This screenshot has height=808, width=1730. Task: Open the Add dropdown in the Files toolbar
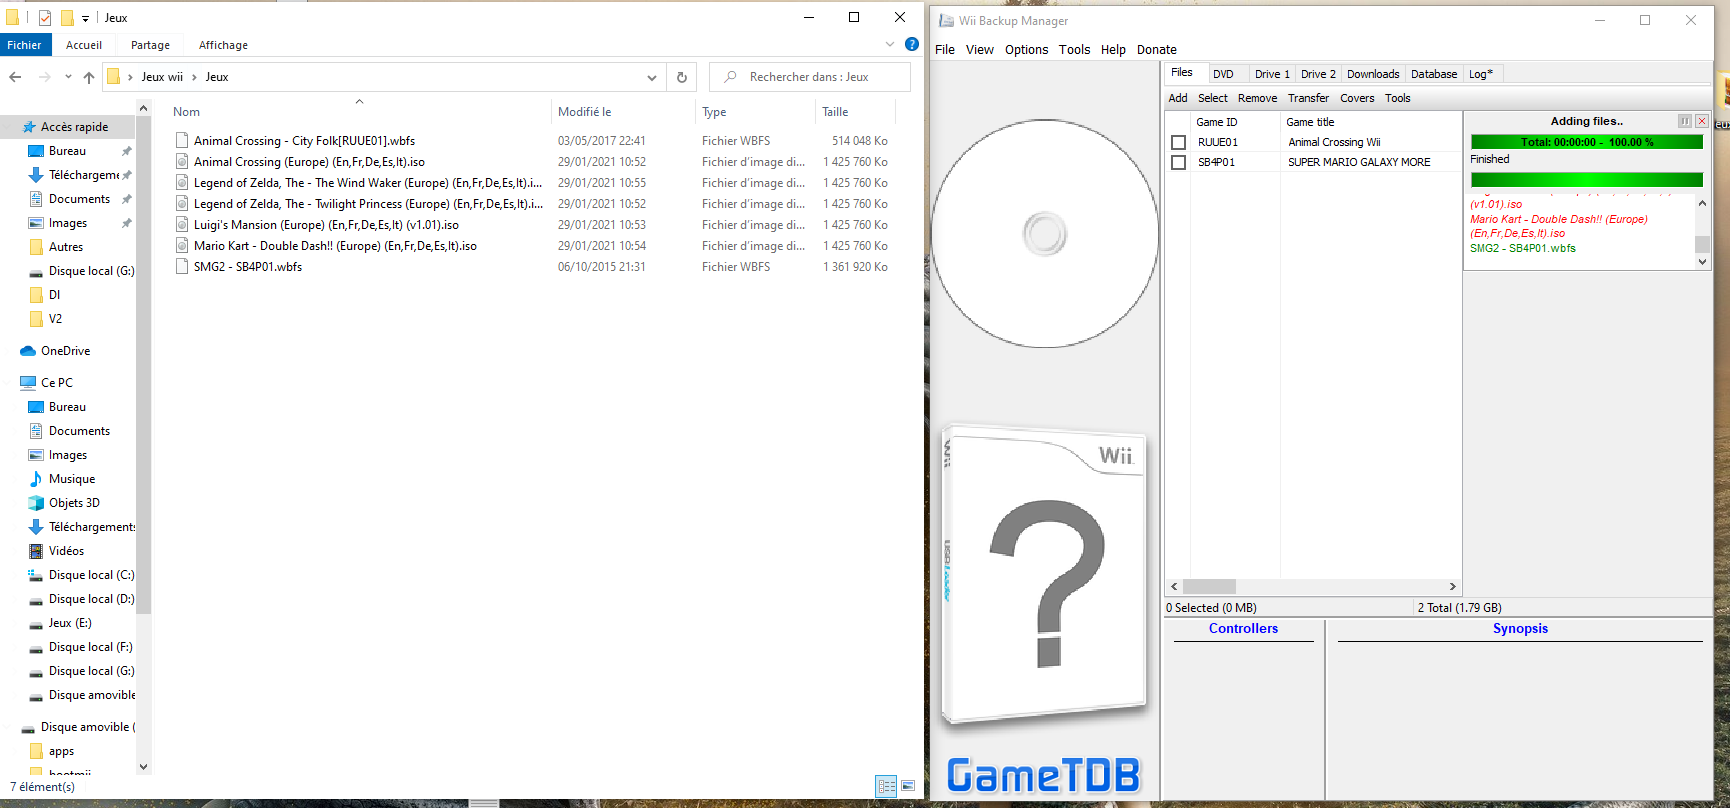[x=1178, y=98]
